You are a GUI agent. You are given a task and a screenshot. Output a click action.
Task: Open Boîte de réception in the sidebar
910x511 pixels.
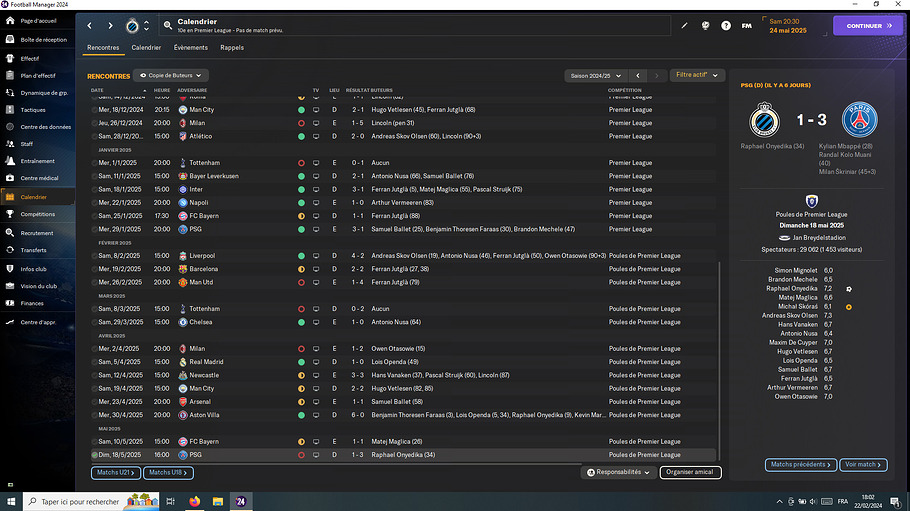(43, 39)
